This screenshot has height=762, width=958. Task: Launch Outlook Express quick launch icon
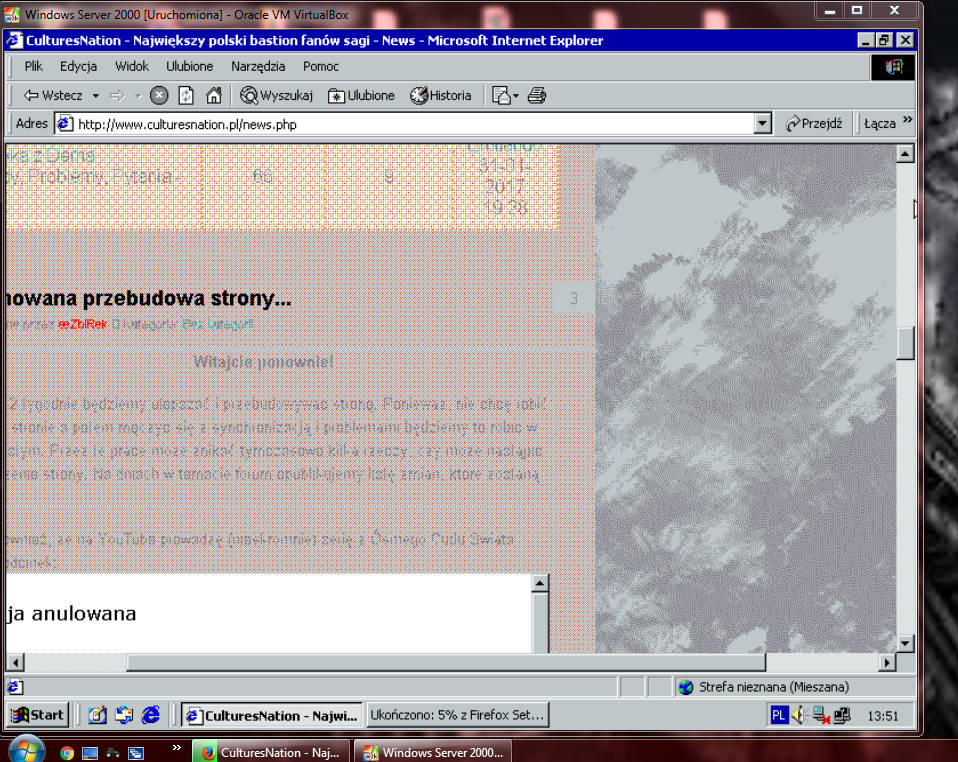click(x=124, y=715)
